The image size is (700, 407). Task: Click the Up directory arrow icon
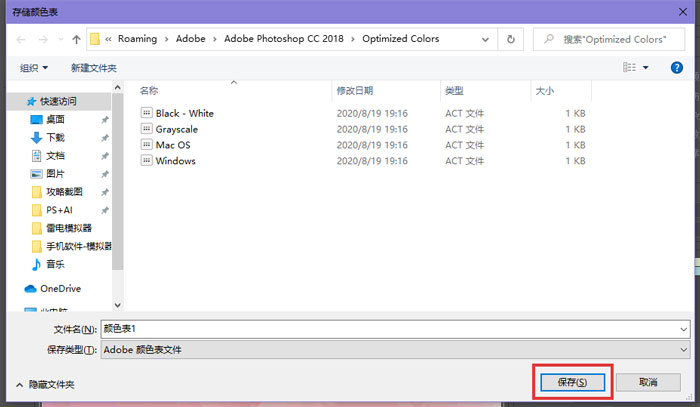coord(77,39)
